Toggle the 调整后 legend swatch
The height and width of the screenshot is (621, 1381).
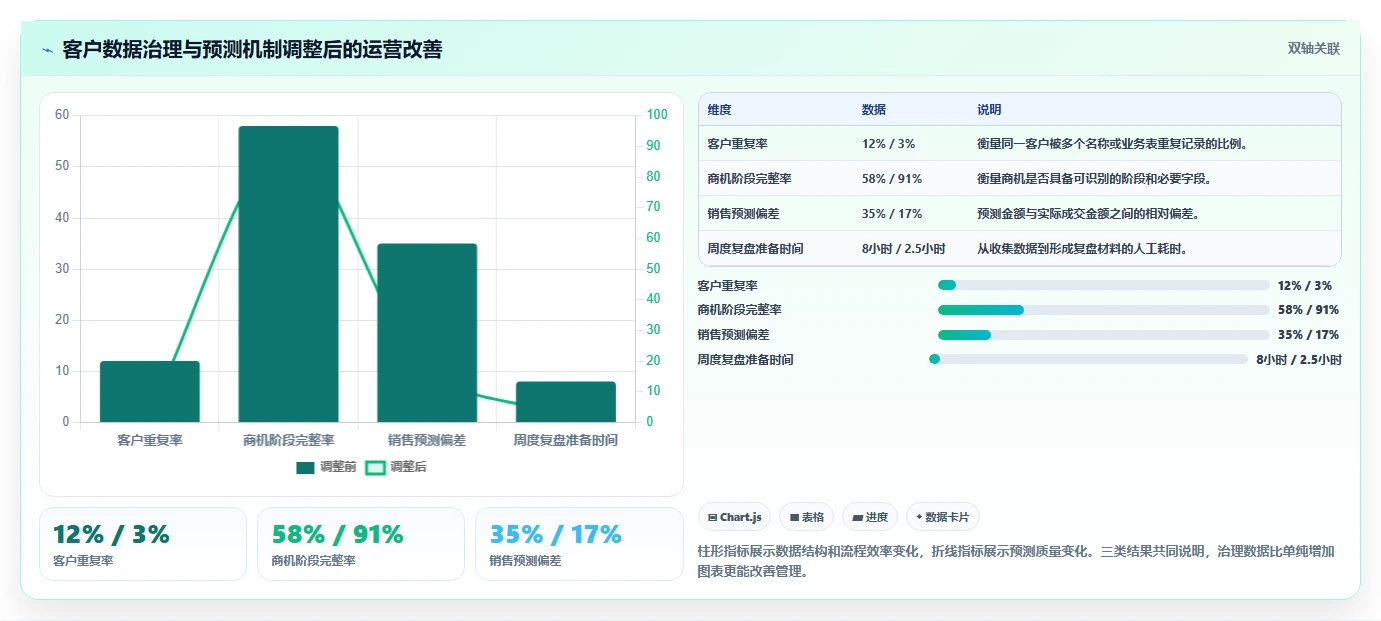(375, 467)
